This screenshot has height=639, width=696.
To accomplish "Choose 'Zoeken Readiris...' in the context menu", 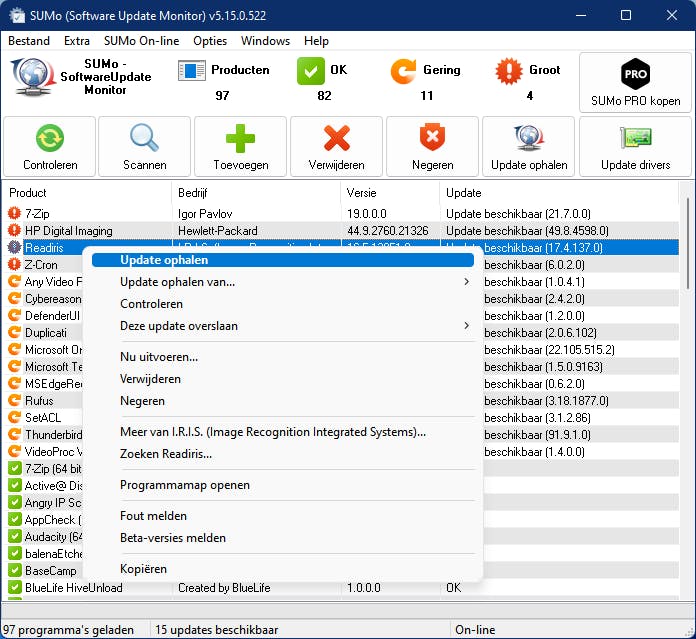I will (283, 454).
